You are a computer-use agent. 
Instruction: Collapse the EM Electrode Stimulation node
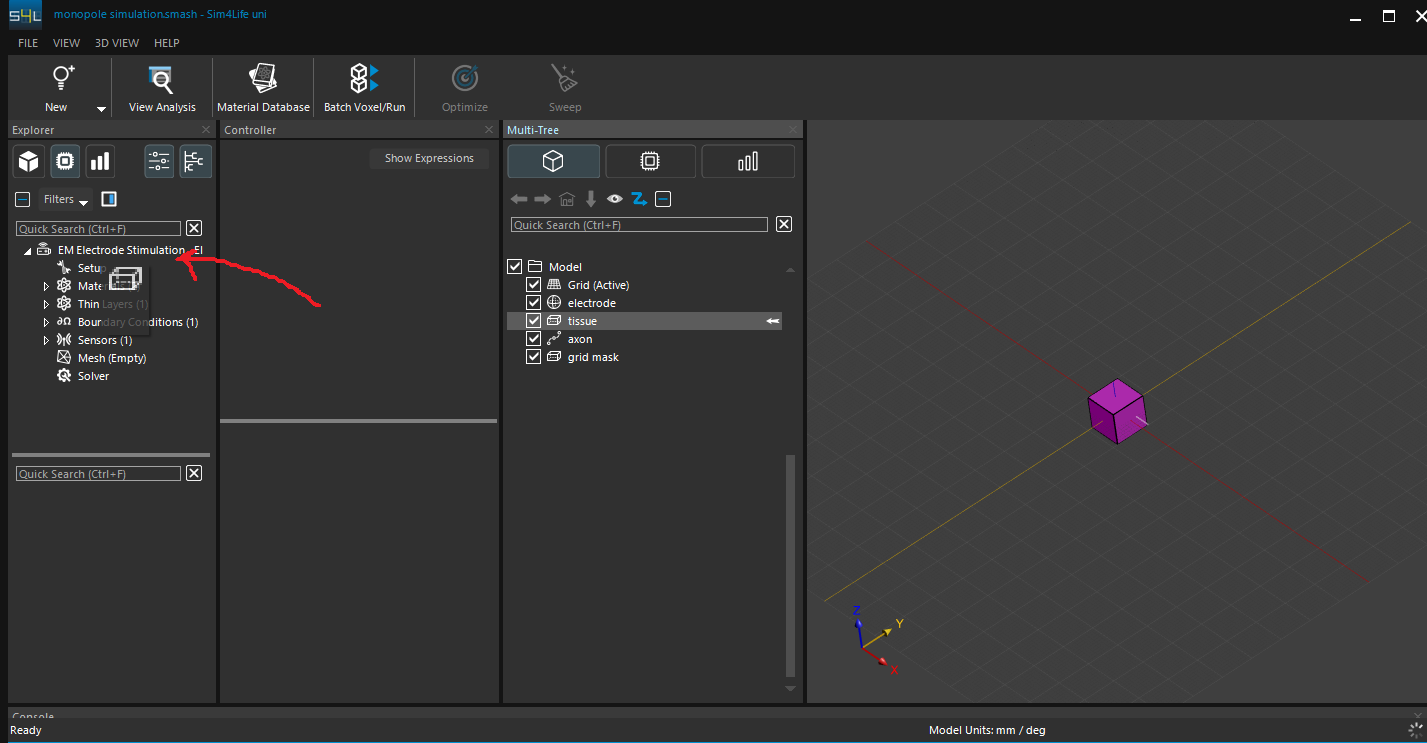tap(28, 251)
